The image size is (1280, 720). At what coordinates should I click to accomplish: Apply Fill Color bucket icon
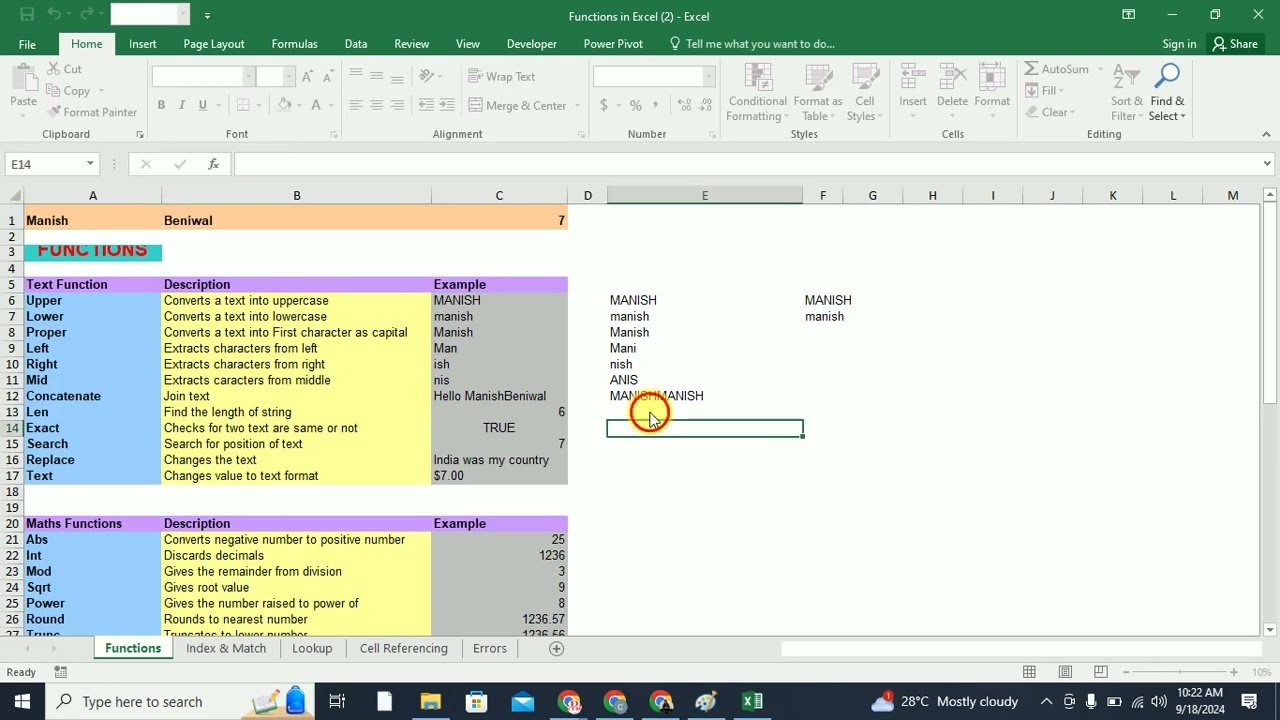click(284, 105)
